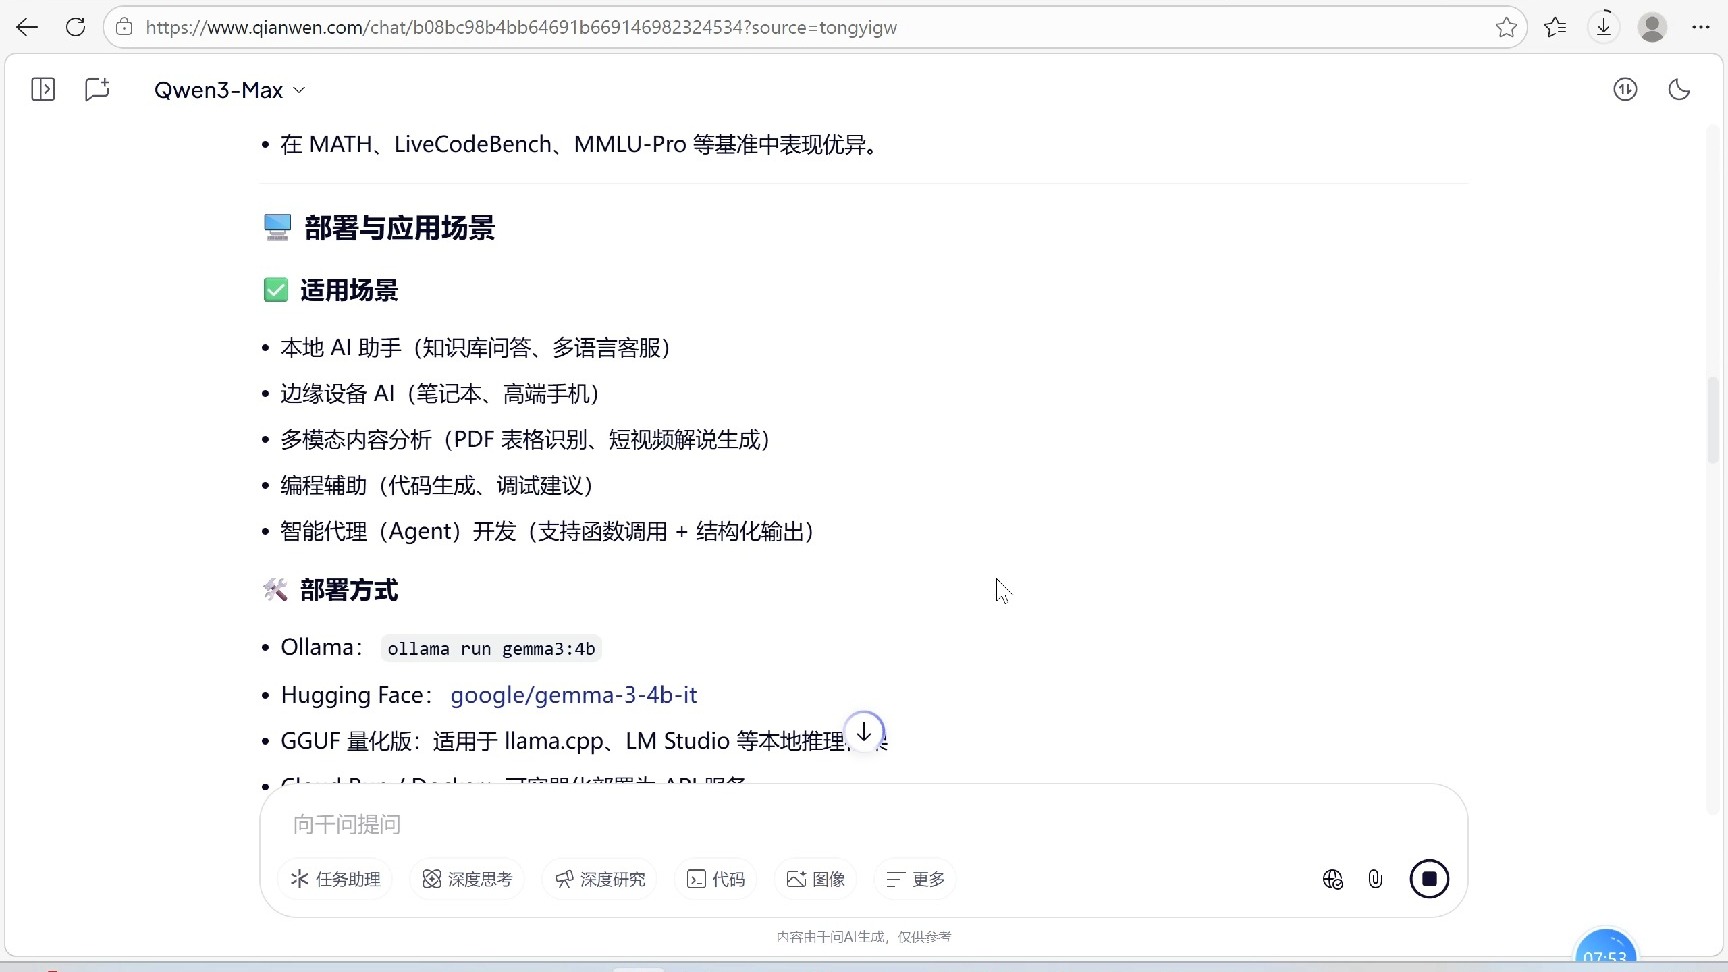Open the google/gemma-3-4b-it link
The width and height of the screenshot is (1728, 972).
(574, 695)
